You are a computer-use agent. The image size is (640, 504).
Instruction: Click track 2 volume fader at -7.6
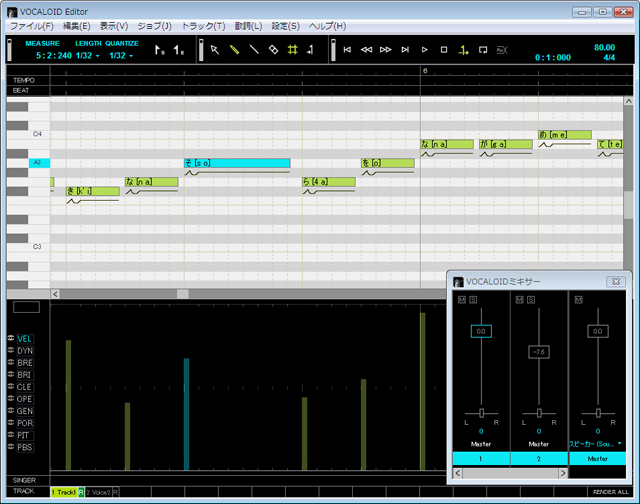pos(539,351)
